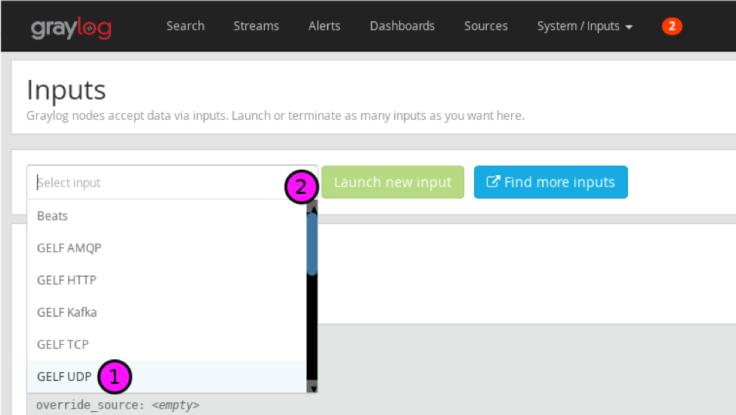Expand the System / Inputs dropdown menu
This screenshot has height=415, width=736.
[585, 26]
